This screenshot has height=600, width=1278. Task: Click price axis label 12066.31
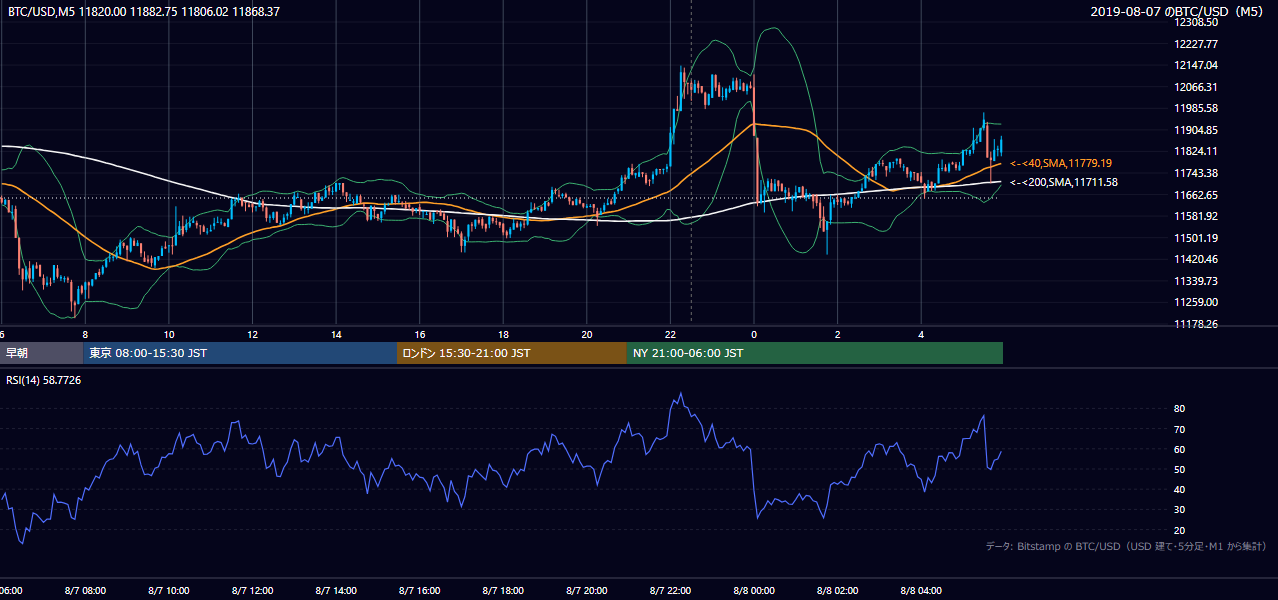coord(1196,87)
